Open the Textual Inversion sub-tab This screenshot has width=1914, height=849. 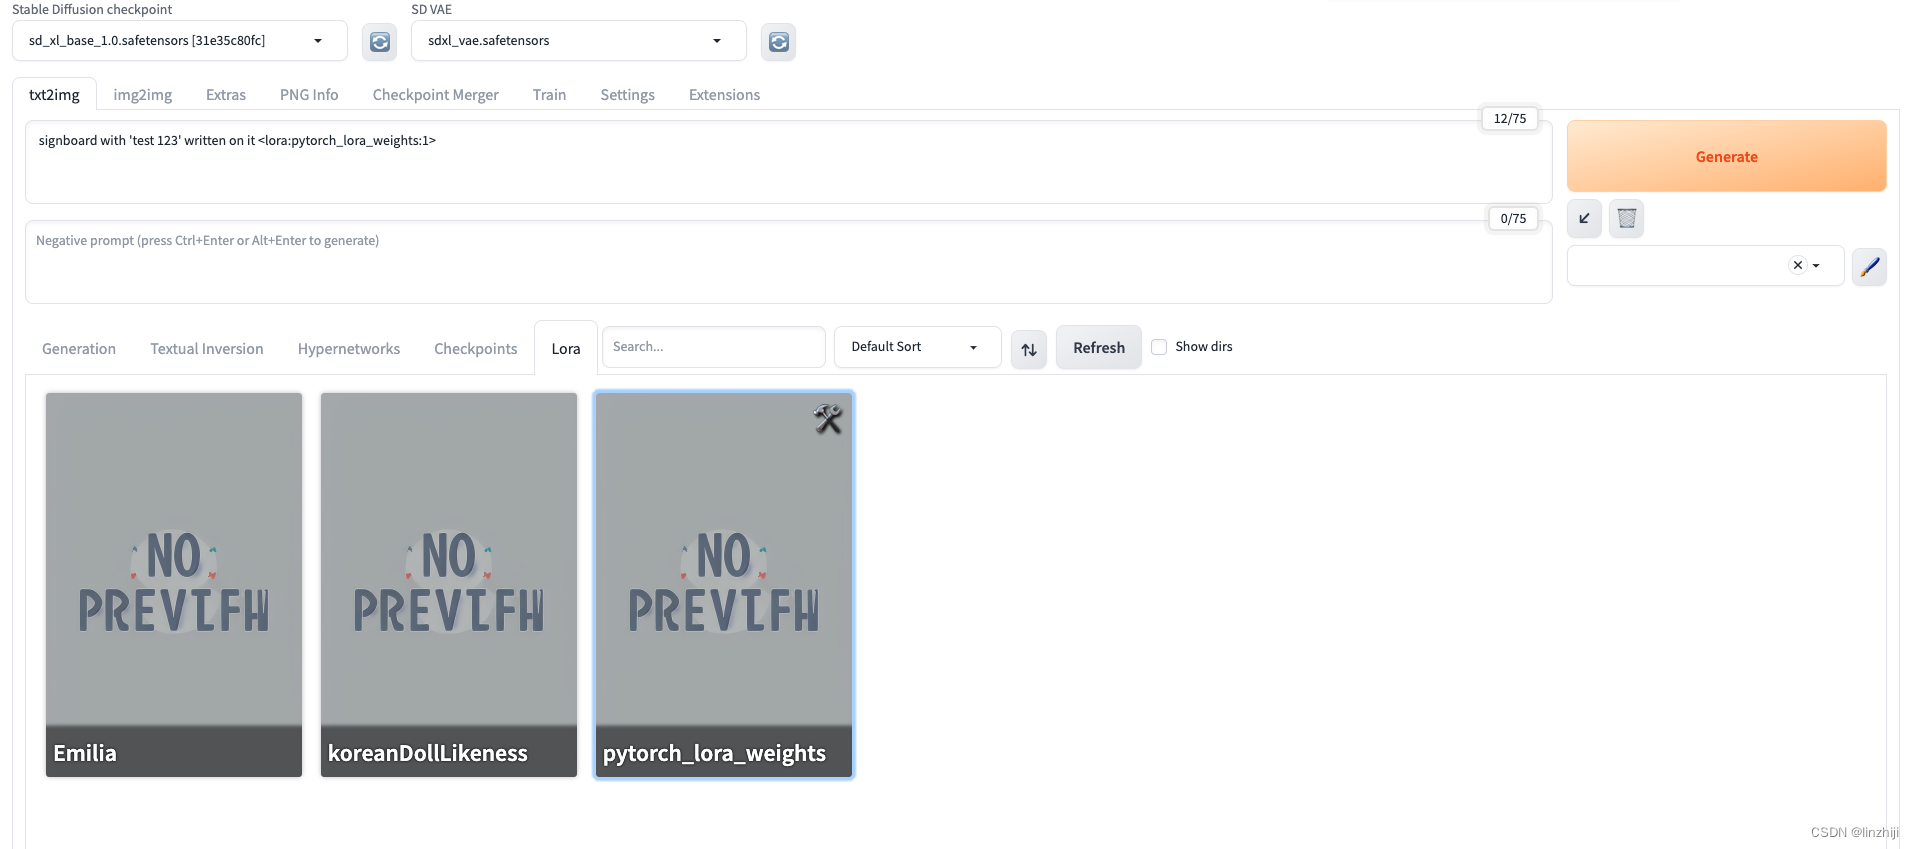click(x=207, y=349)
